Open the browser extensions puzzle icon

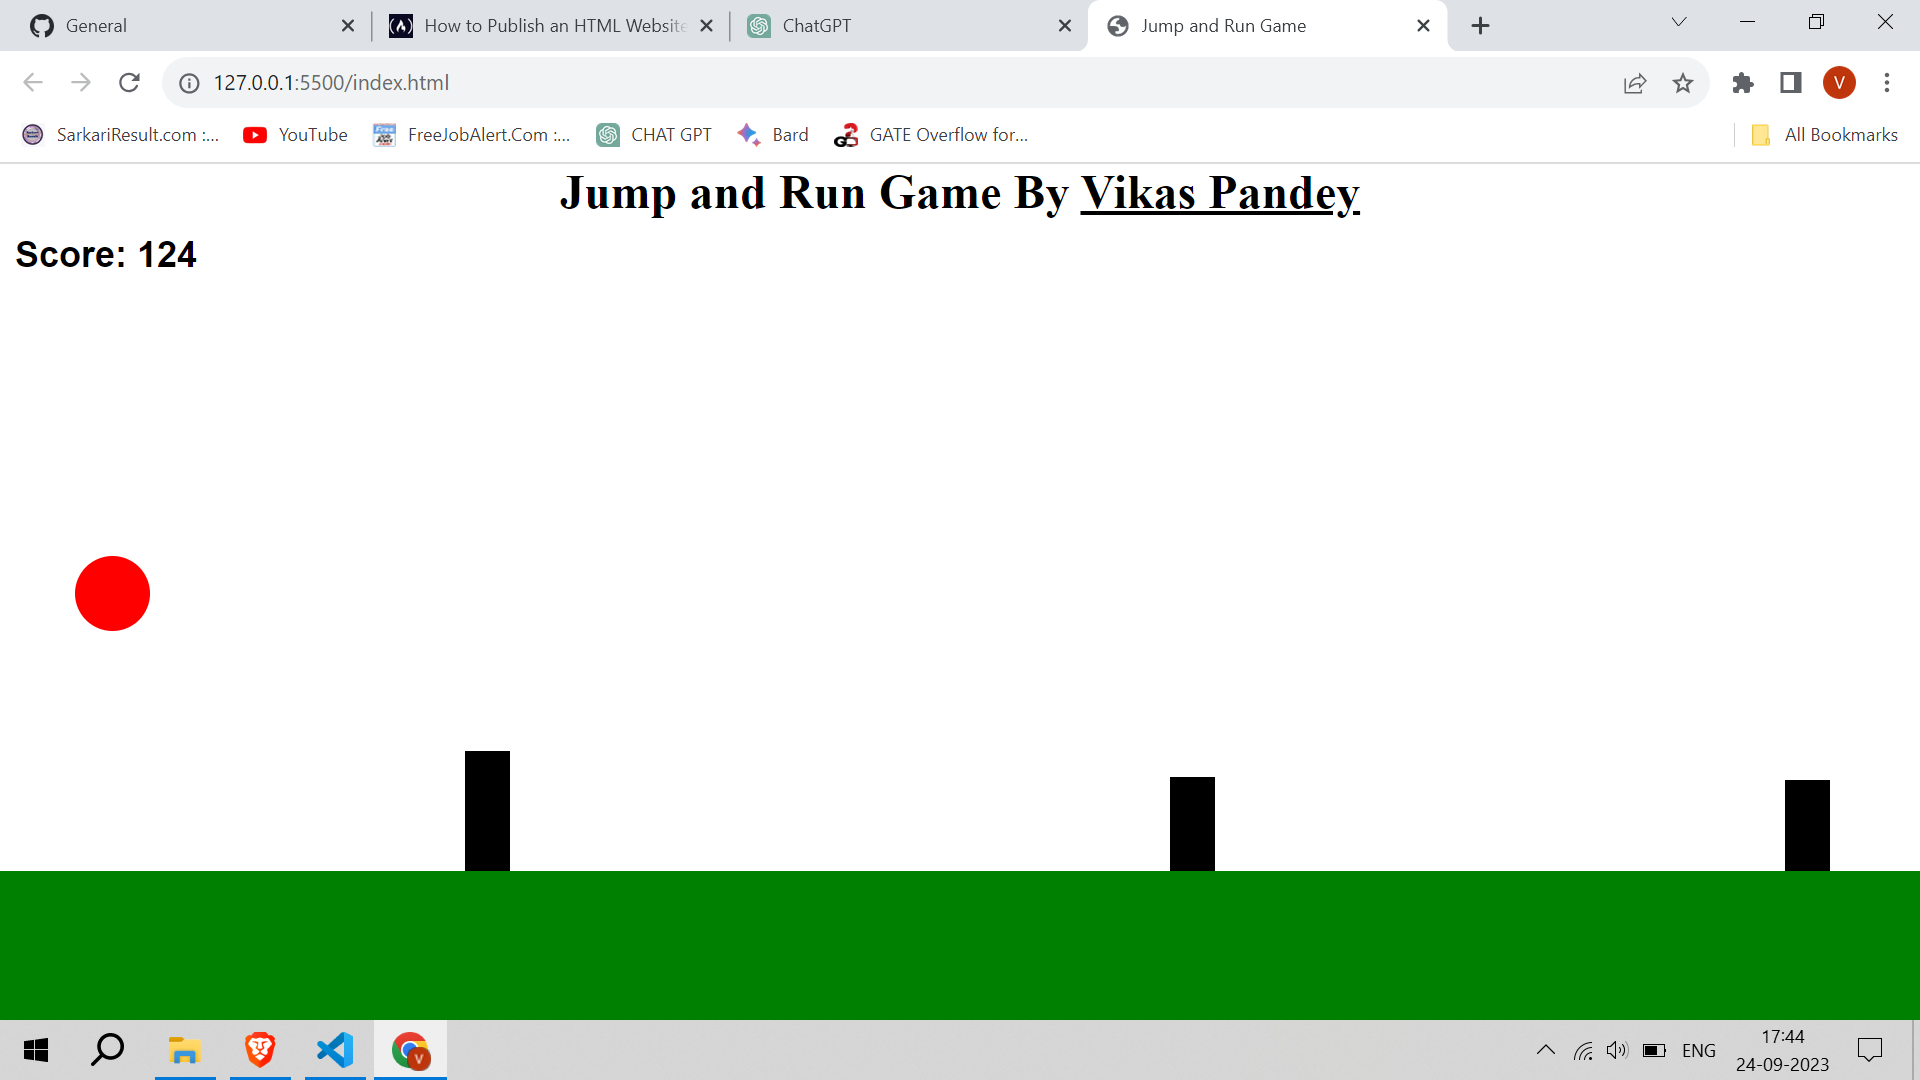pos(1743,83)
